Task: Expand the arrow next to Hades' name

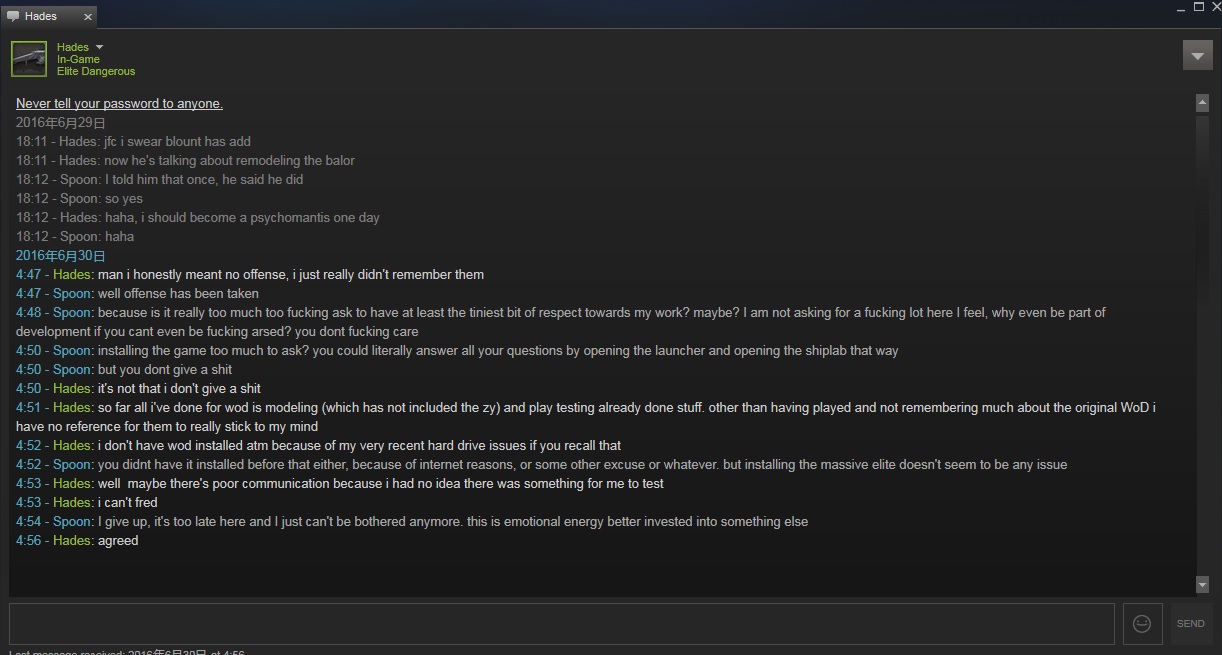Action: pyautogui.click(x=99, y=47)
